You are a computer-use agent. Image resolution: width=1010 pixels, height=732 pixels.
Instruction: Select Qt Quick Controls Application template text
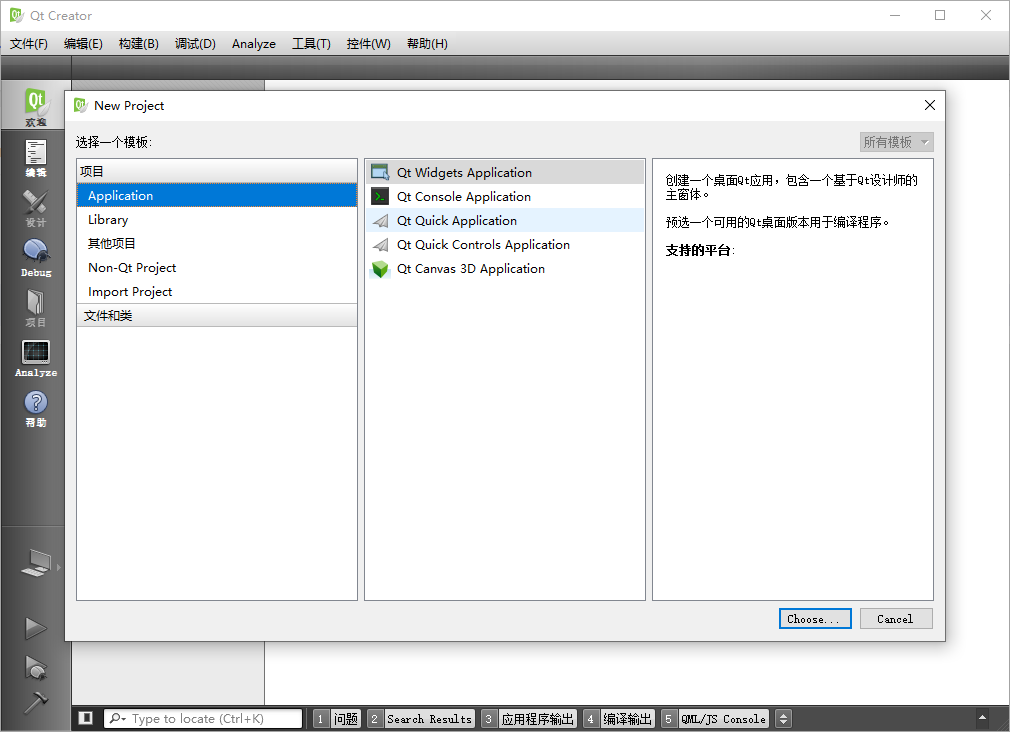pyautogui.click(x=483, y=245)
